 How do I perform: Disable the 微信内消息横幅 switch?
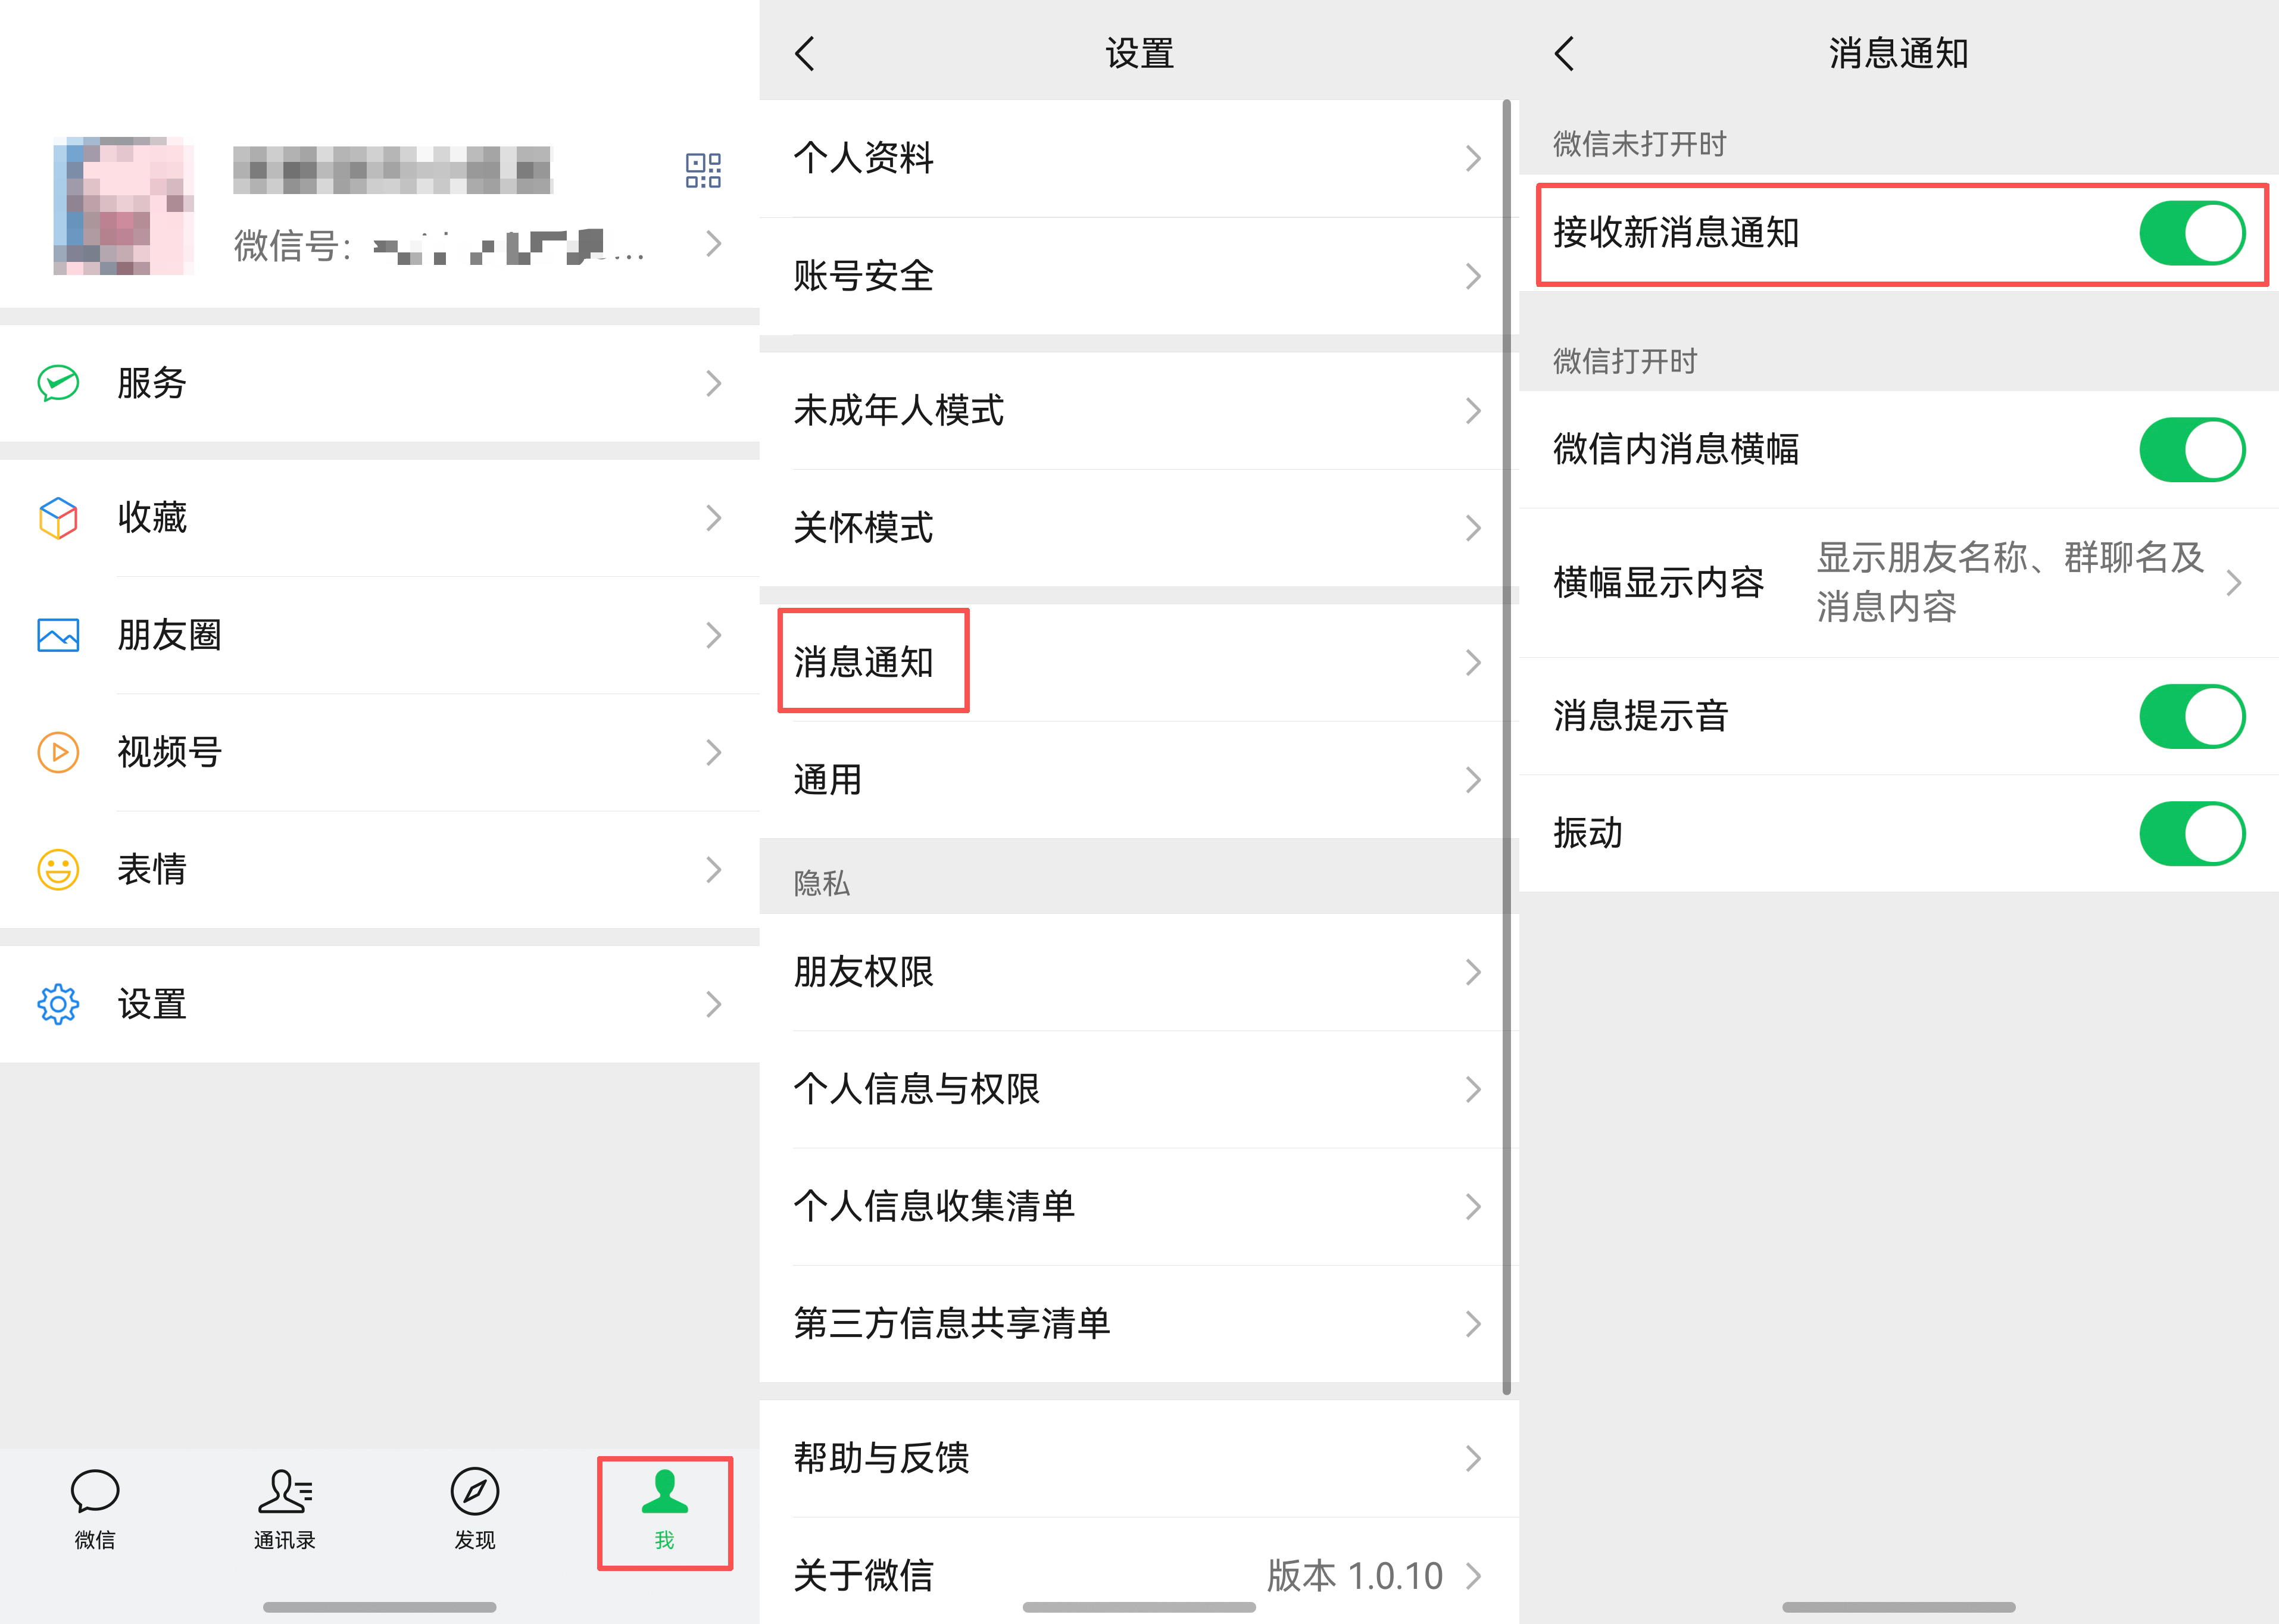pyautogui.click(x=2191, y=450)
